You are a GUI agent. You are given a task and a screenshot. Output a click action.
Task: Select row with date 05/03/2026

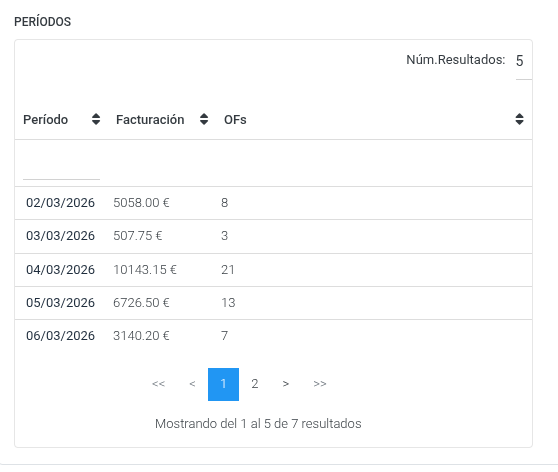point(273,303)
